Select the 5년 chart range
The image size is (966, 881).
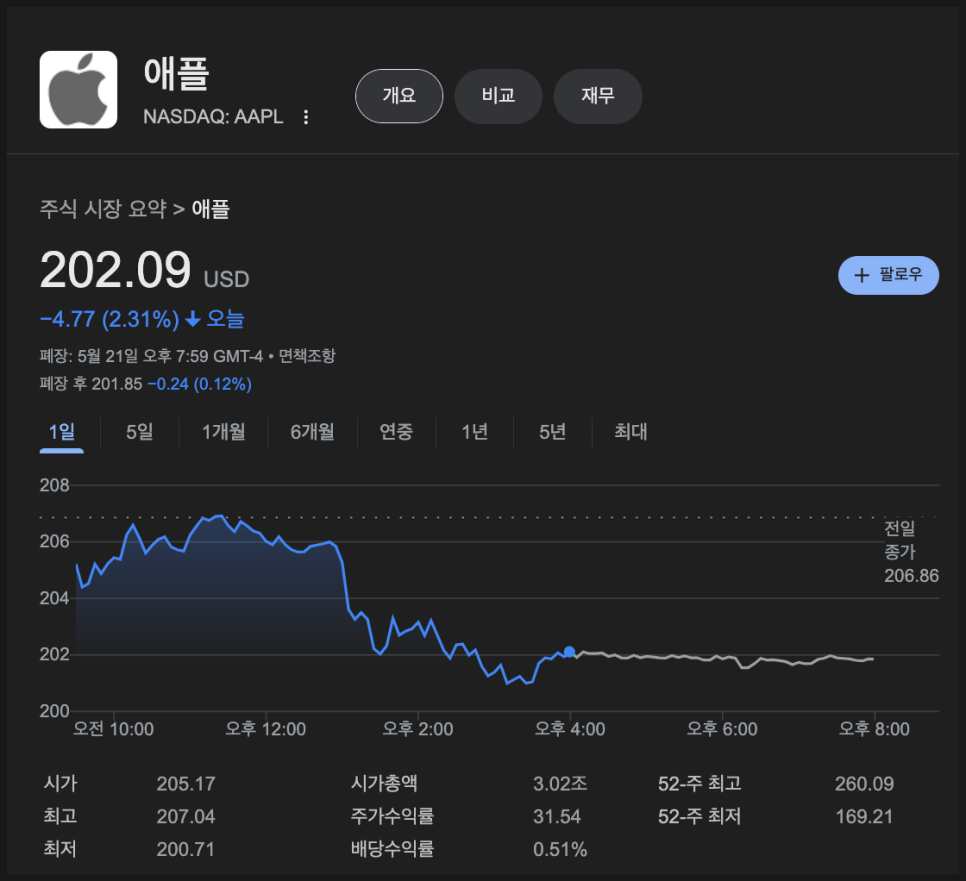(x=552, y=432)
